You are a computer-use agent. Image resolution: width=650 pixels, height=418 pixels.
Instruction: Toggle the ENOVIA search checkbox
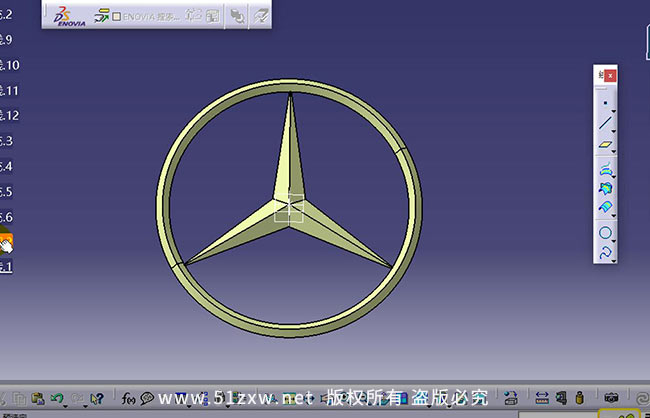[x=116, y=17]
